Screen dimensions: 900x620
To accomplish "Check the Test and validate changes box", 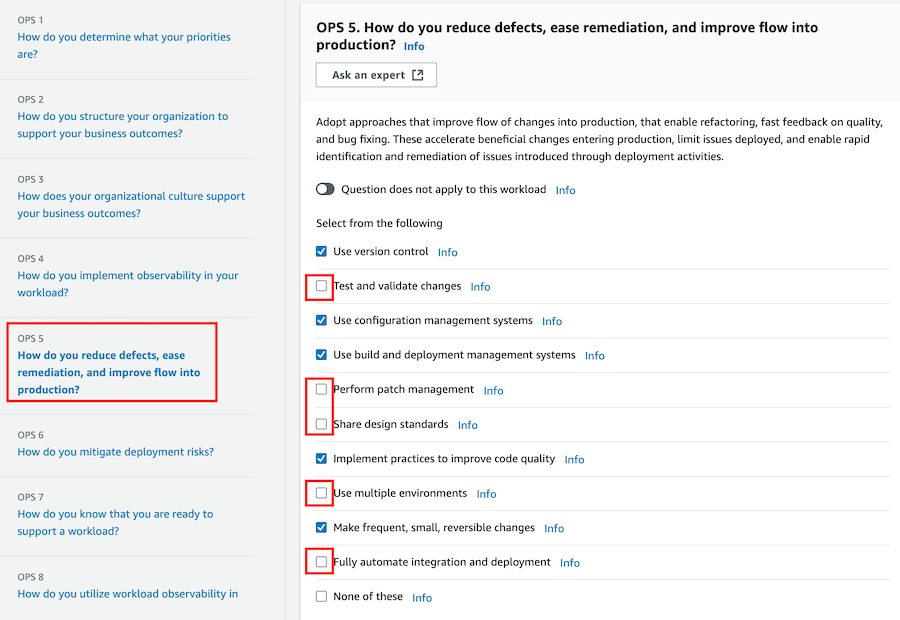I will (x=321, y=286).
